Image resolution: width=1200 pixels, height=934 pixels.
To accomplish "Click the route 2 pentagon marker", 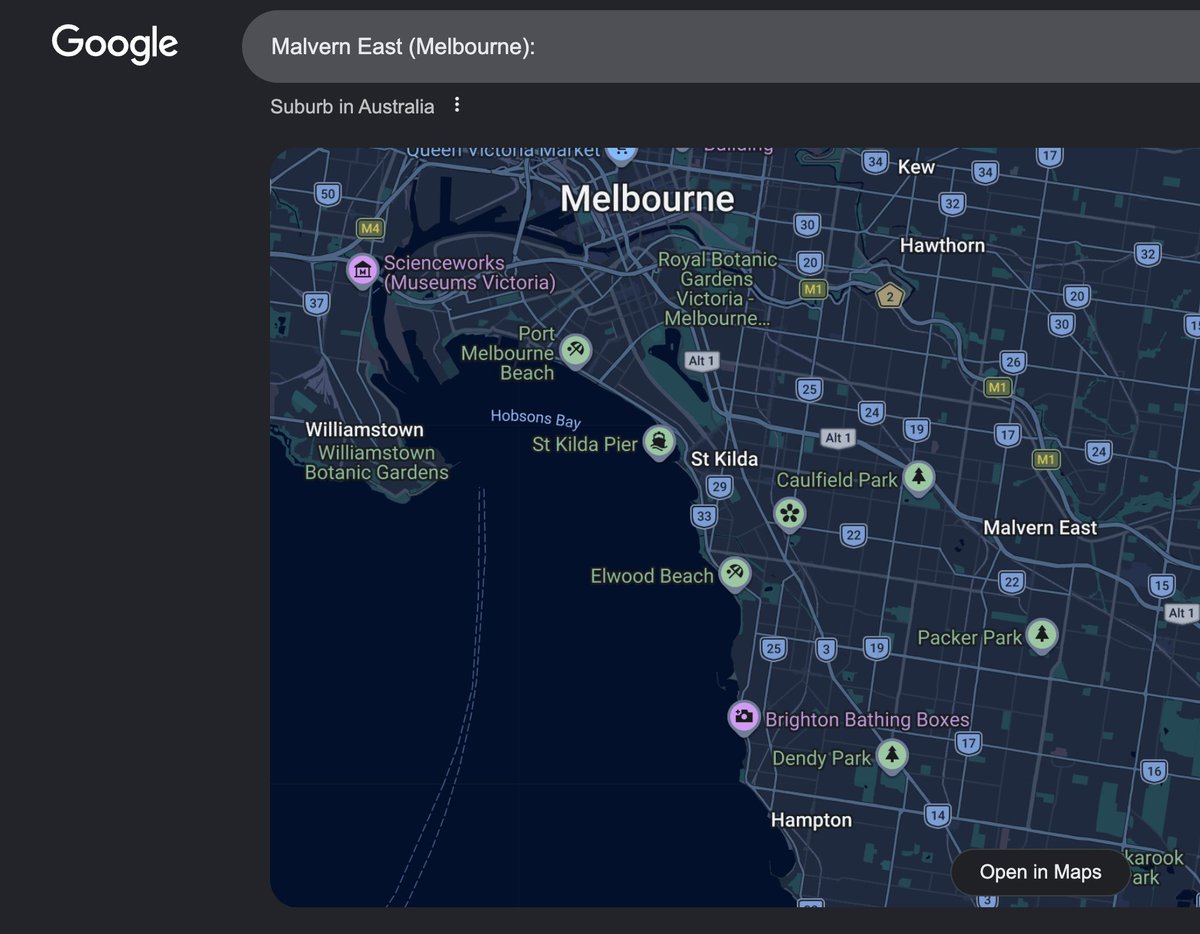I will [x=889, y=296].
